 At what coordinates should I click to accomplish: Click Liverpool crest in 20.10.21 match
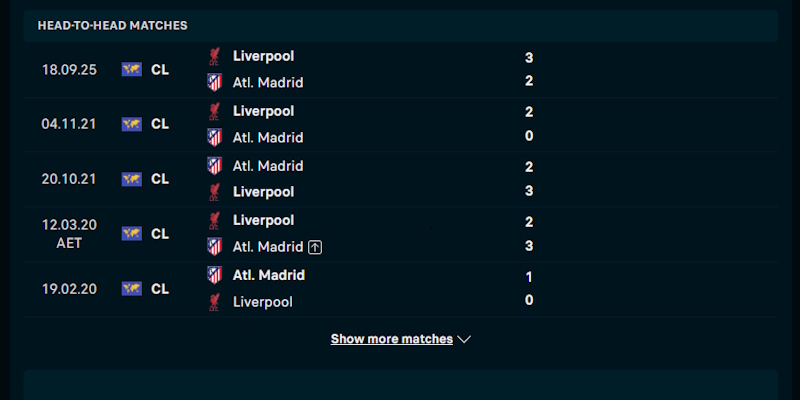coord(214,192)
